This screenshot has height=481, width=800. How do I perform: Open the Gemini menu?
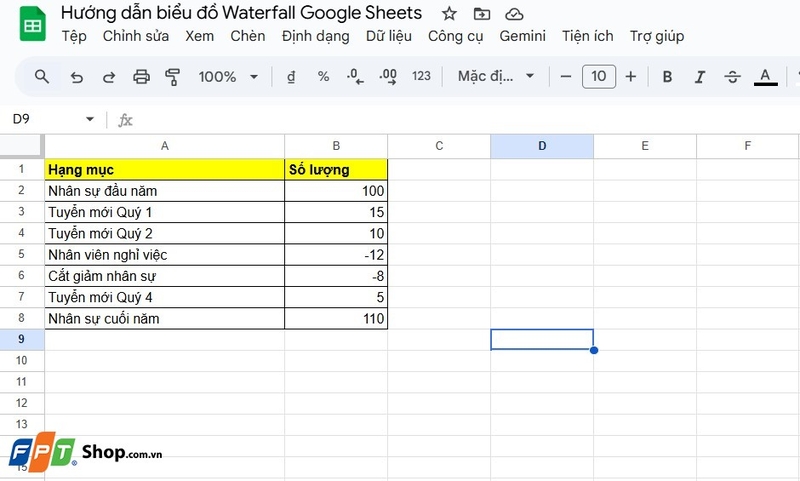pos(522,36)
